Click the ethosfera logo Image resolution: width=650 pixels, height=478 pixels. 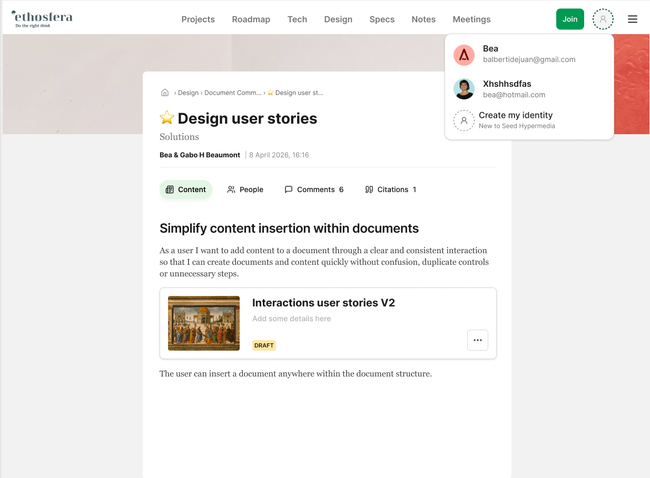pyautogui.click(x=42, y=19)
